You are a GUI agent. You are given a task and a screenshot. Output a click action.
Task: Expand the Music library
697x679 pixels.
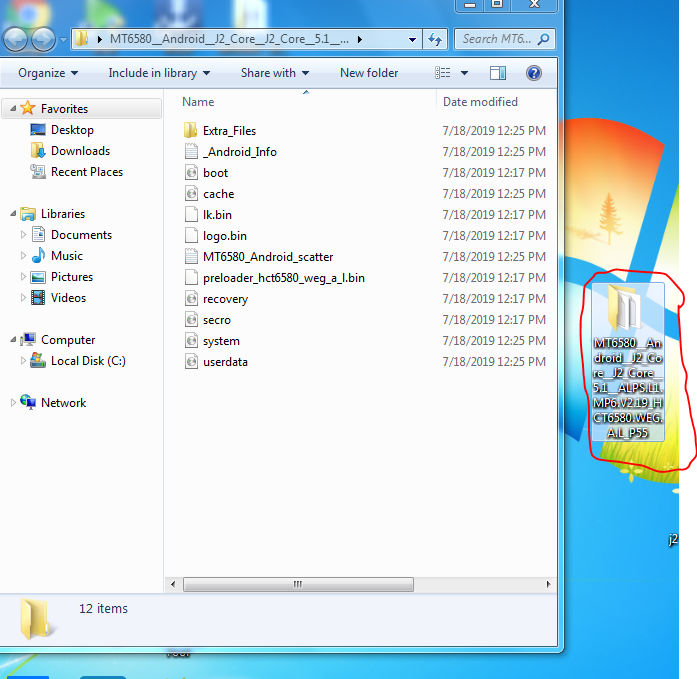point(23,255)
